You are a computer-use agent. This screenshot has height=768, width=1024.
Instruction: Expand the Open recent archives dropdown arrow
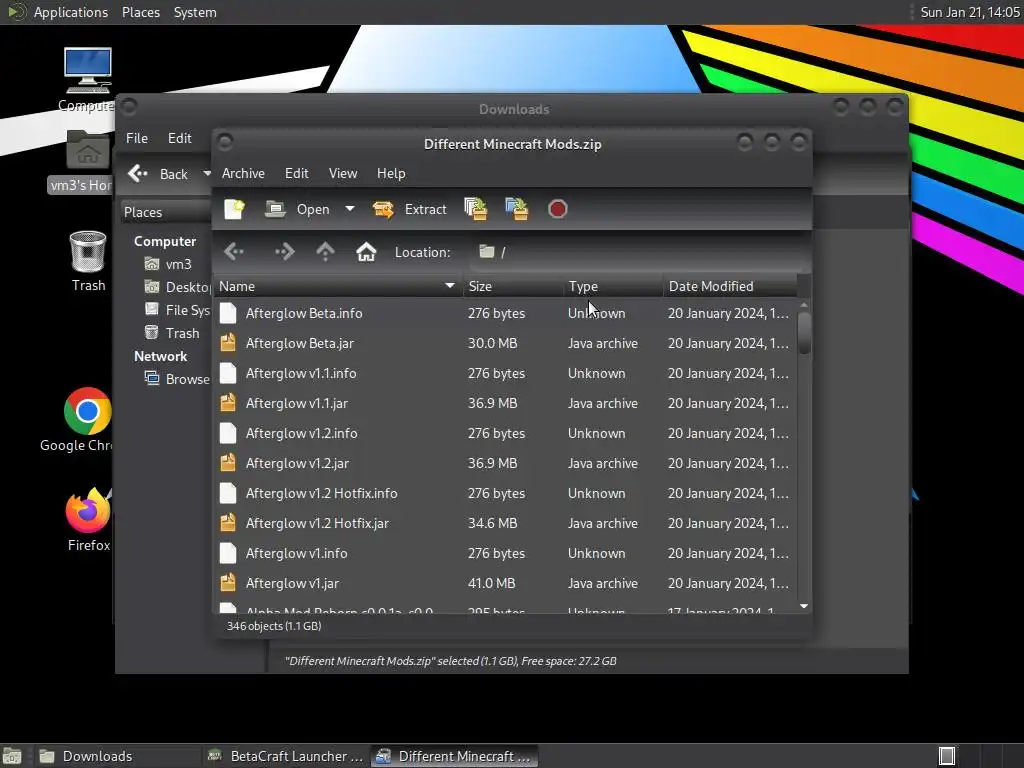(x=350, y=209)
